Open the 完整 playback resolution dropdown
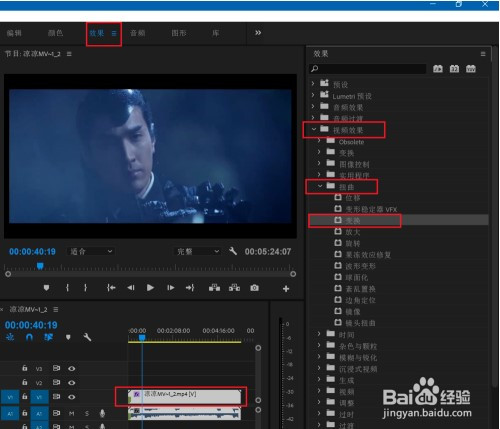 point(198,251)
